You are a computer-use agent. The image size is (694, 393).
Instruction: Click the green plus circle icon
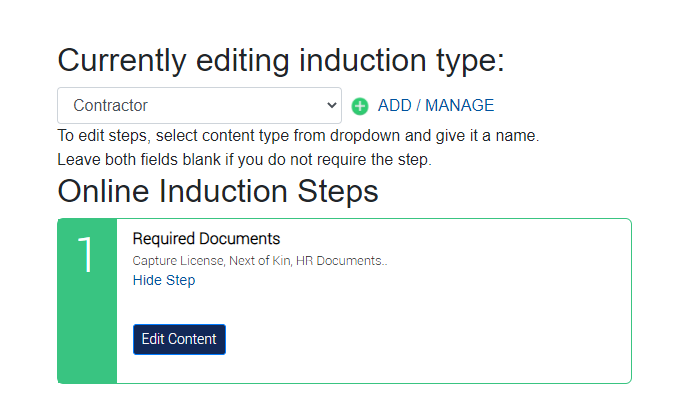[360, 106]
